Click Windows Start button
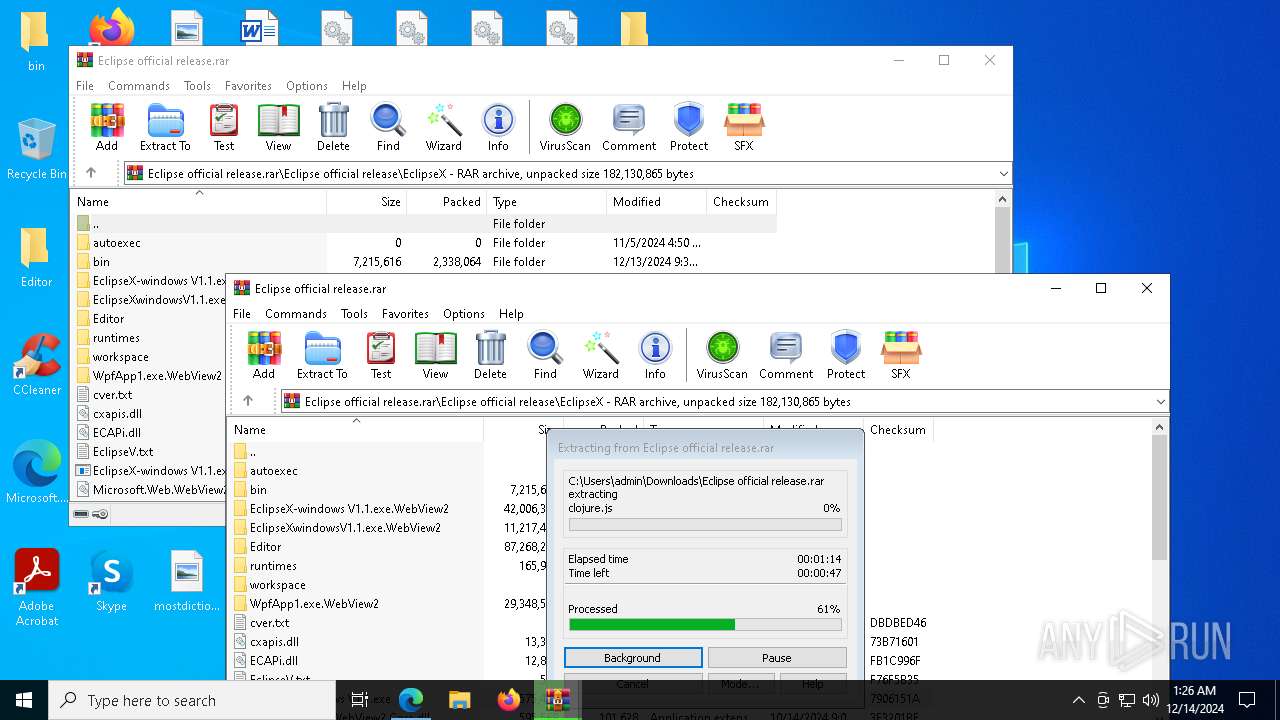 [24, 700]
